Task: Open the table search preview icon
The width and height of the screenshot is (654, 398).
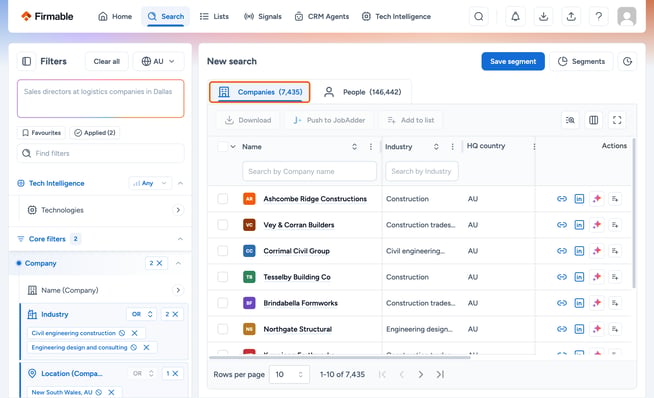Action: pyautogui.click(x=570, y=120)
